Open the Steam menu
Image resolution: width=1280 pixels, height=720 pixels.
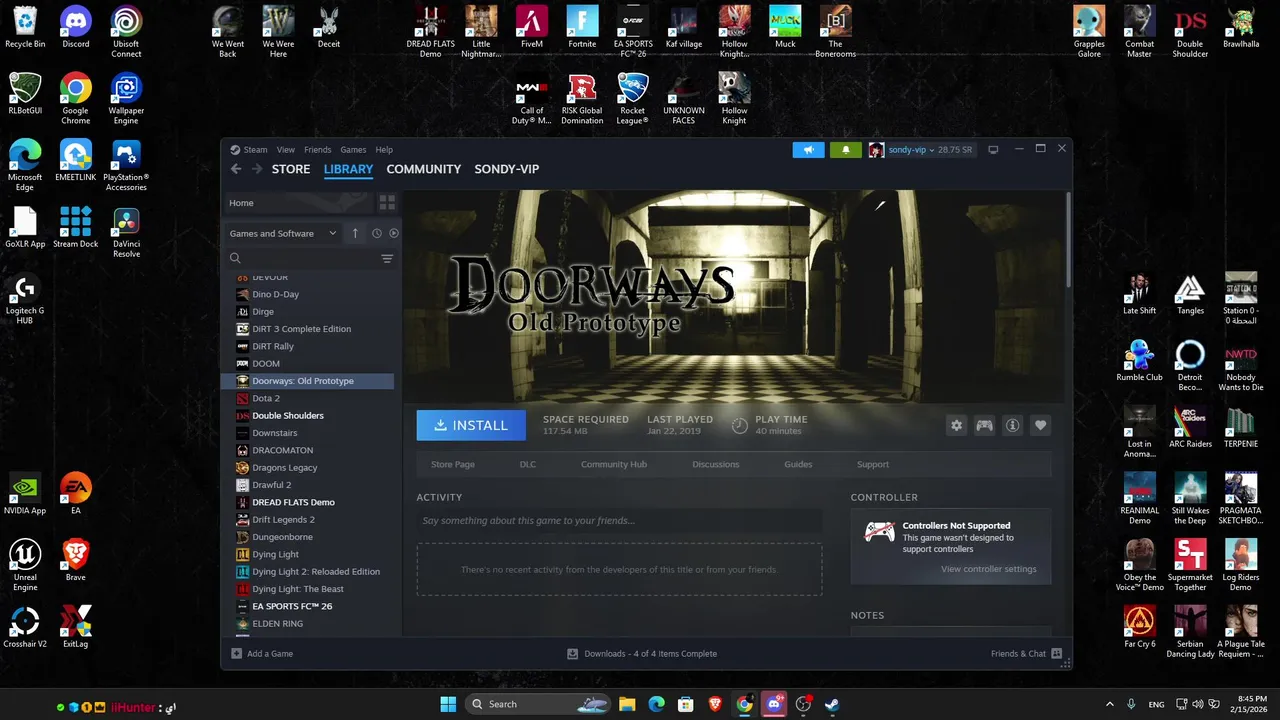click(x=255, y=150)
